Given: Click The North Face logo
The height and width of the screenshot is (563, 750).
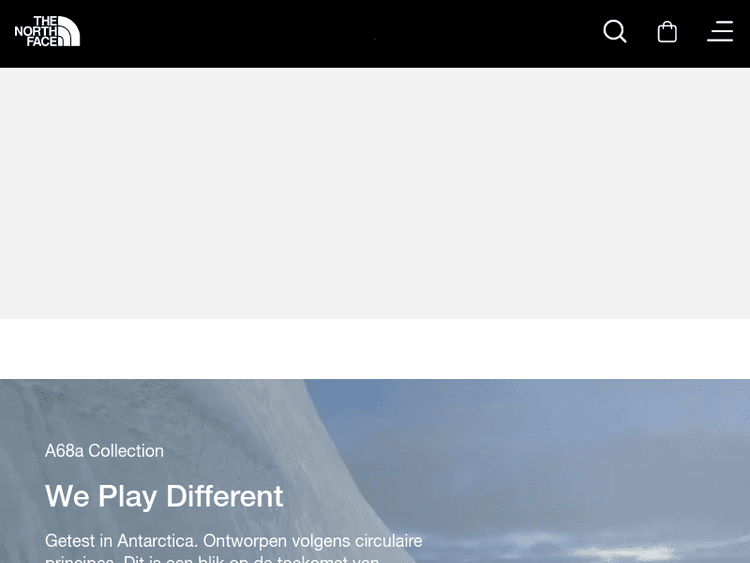Looking at the screenshot, I should (47, 31).
